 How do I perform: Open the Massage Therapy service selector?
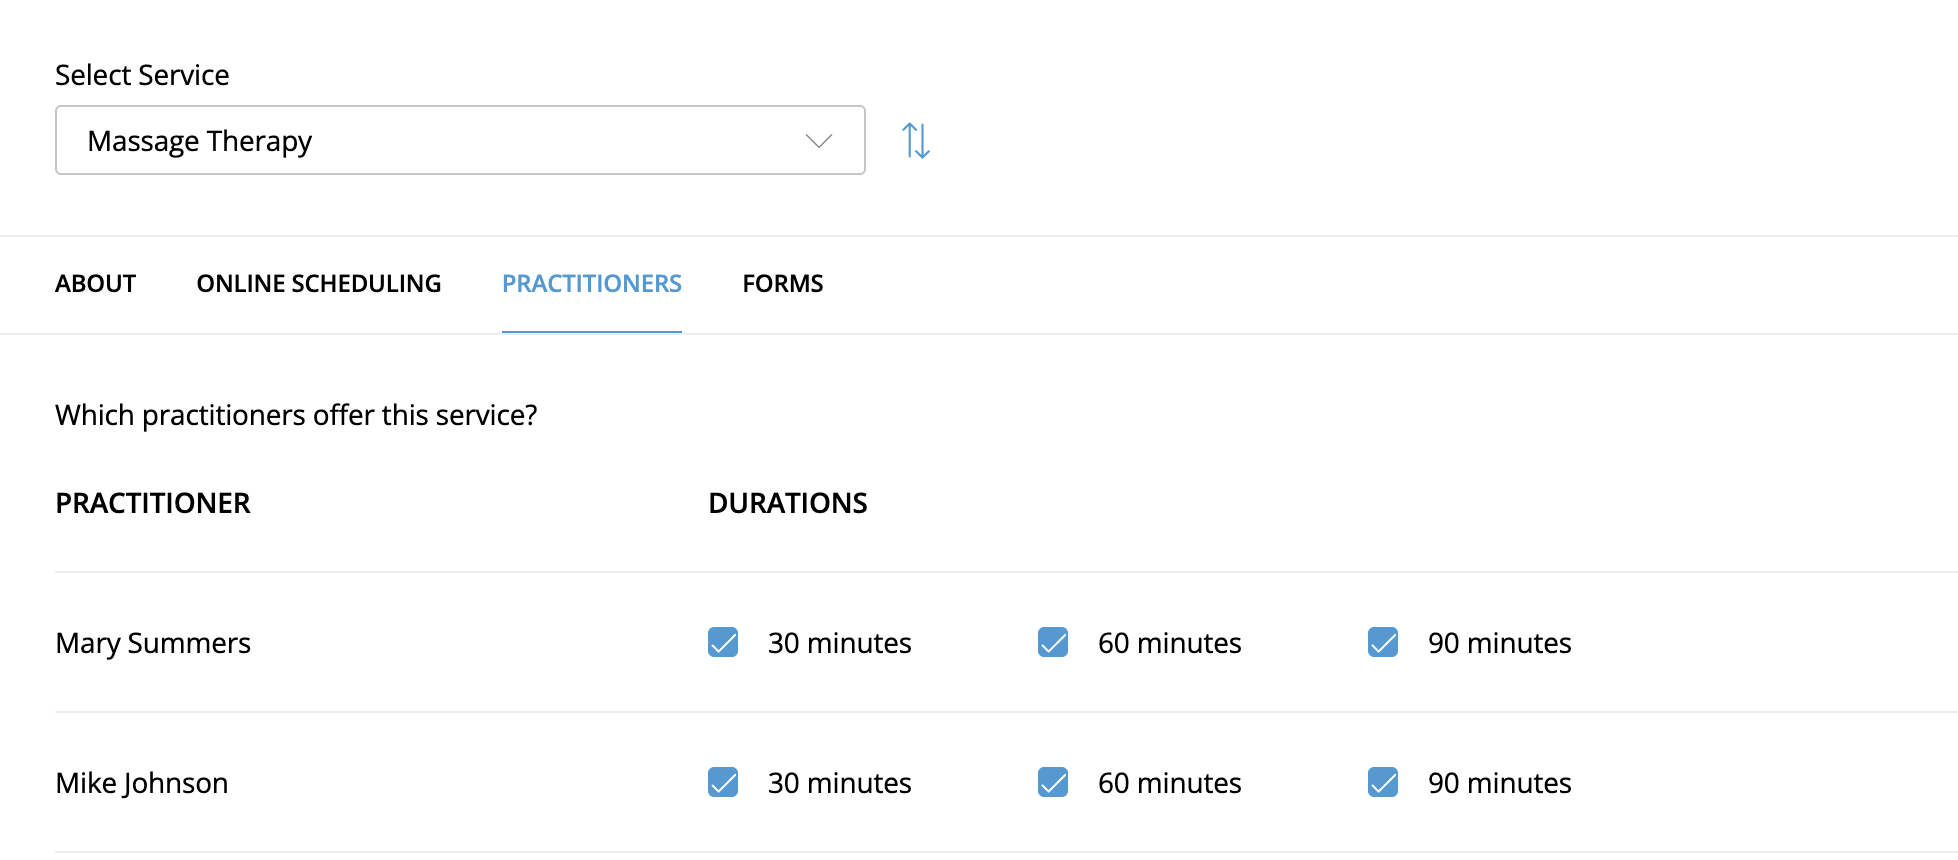pos(460,140)
